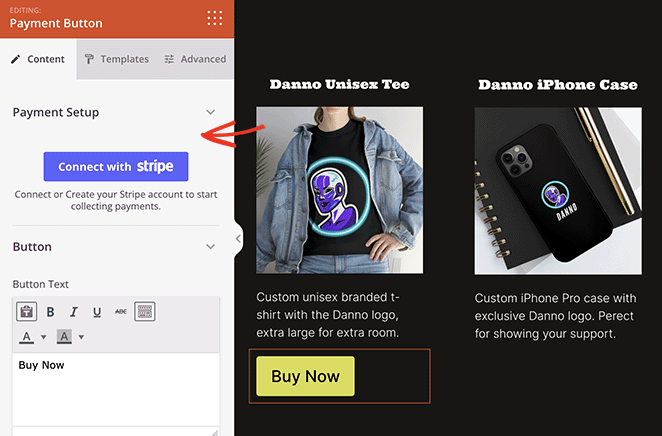
Task: Open the block grid icon in header
Action: coord(214,18)
